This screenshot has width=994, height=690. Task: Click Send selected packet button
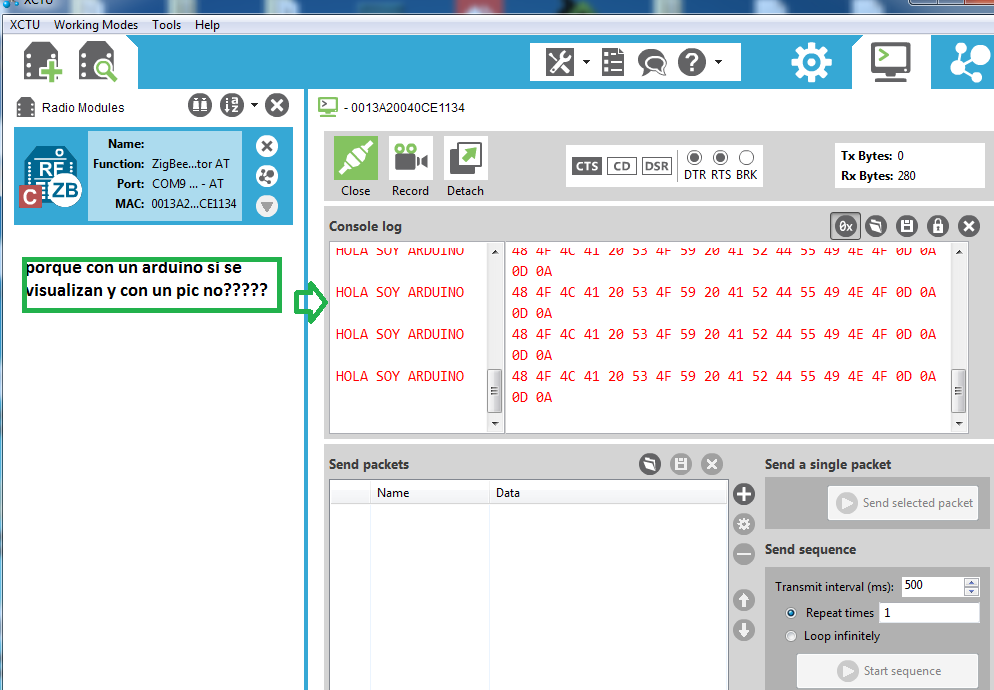coord(903,503)
